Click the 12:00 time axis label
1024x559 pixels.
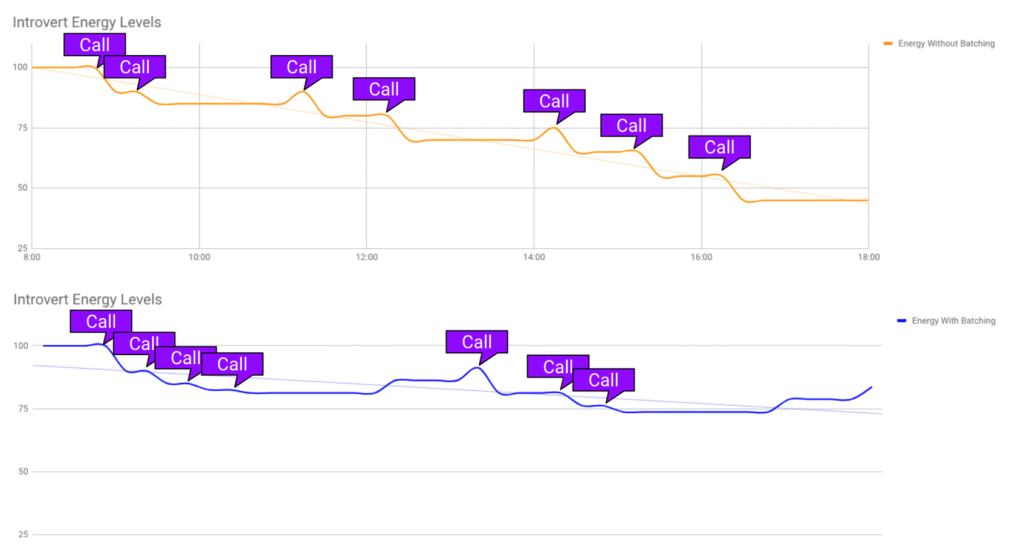tap(366, 257)
